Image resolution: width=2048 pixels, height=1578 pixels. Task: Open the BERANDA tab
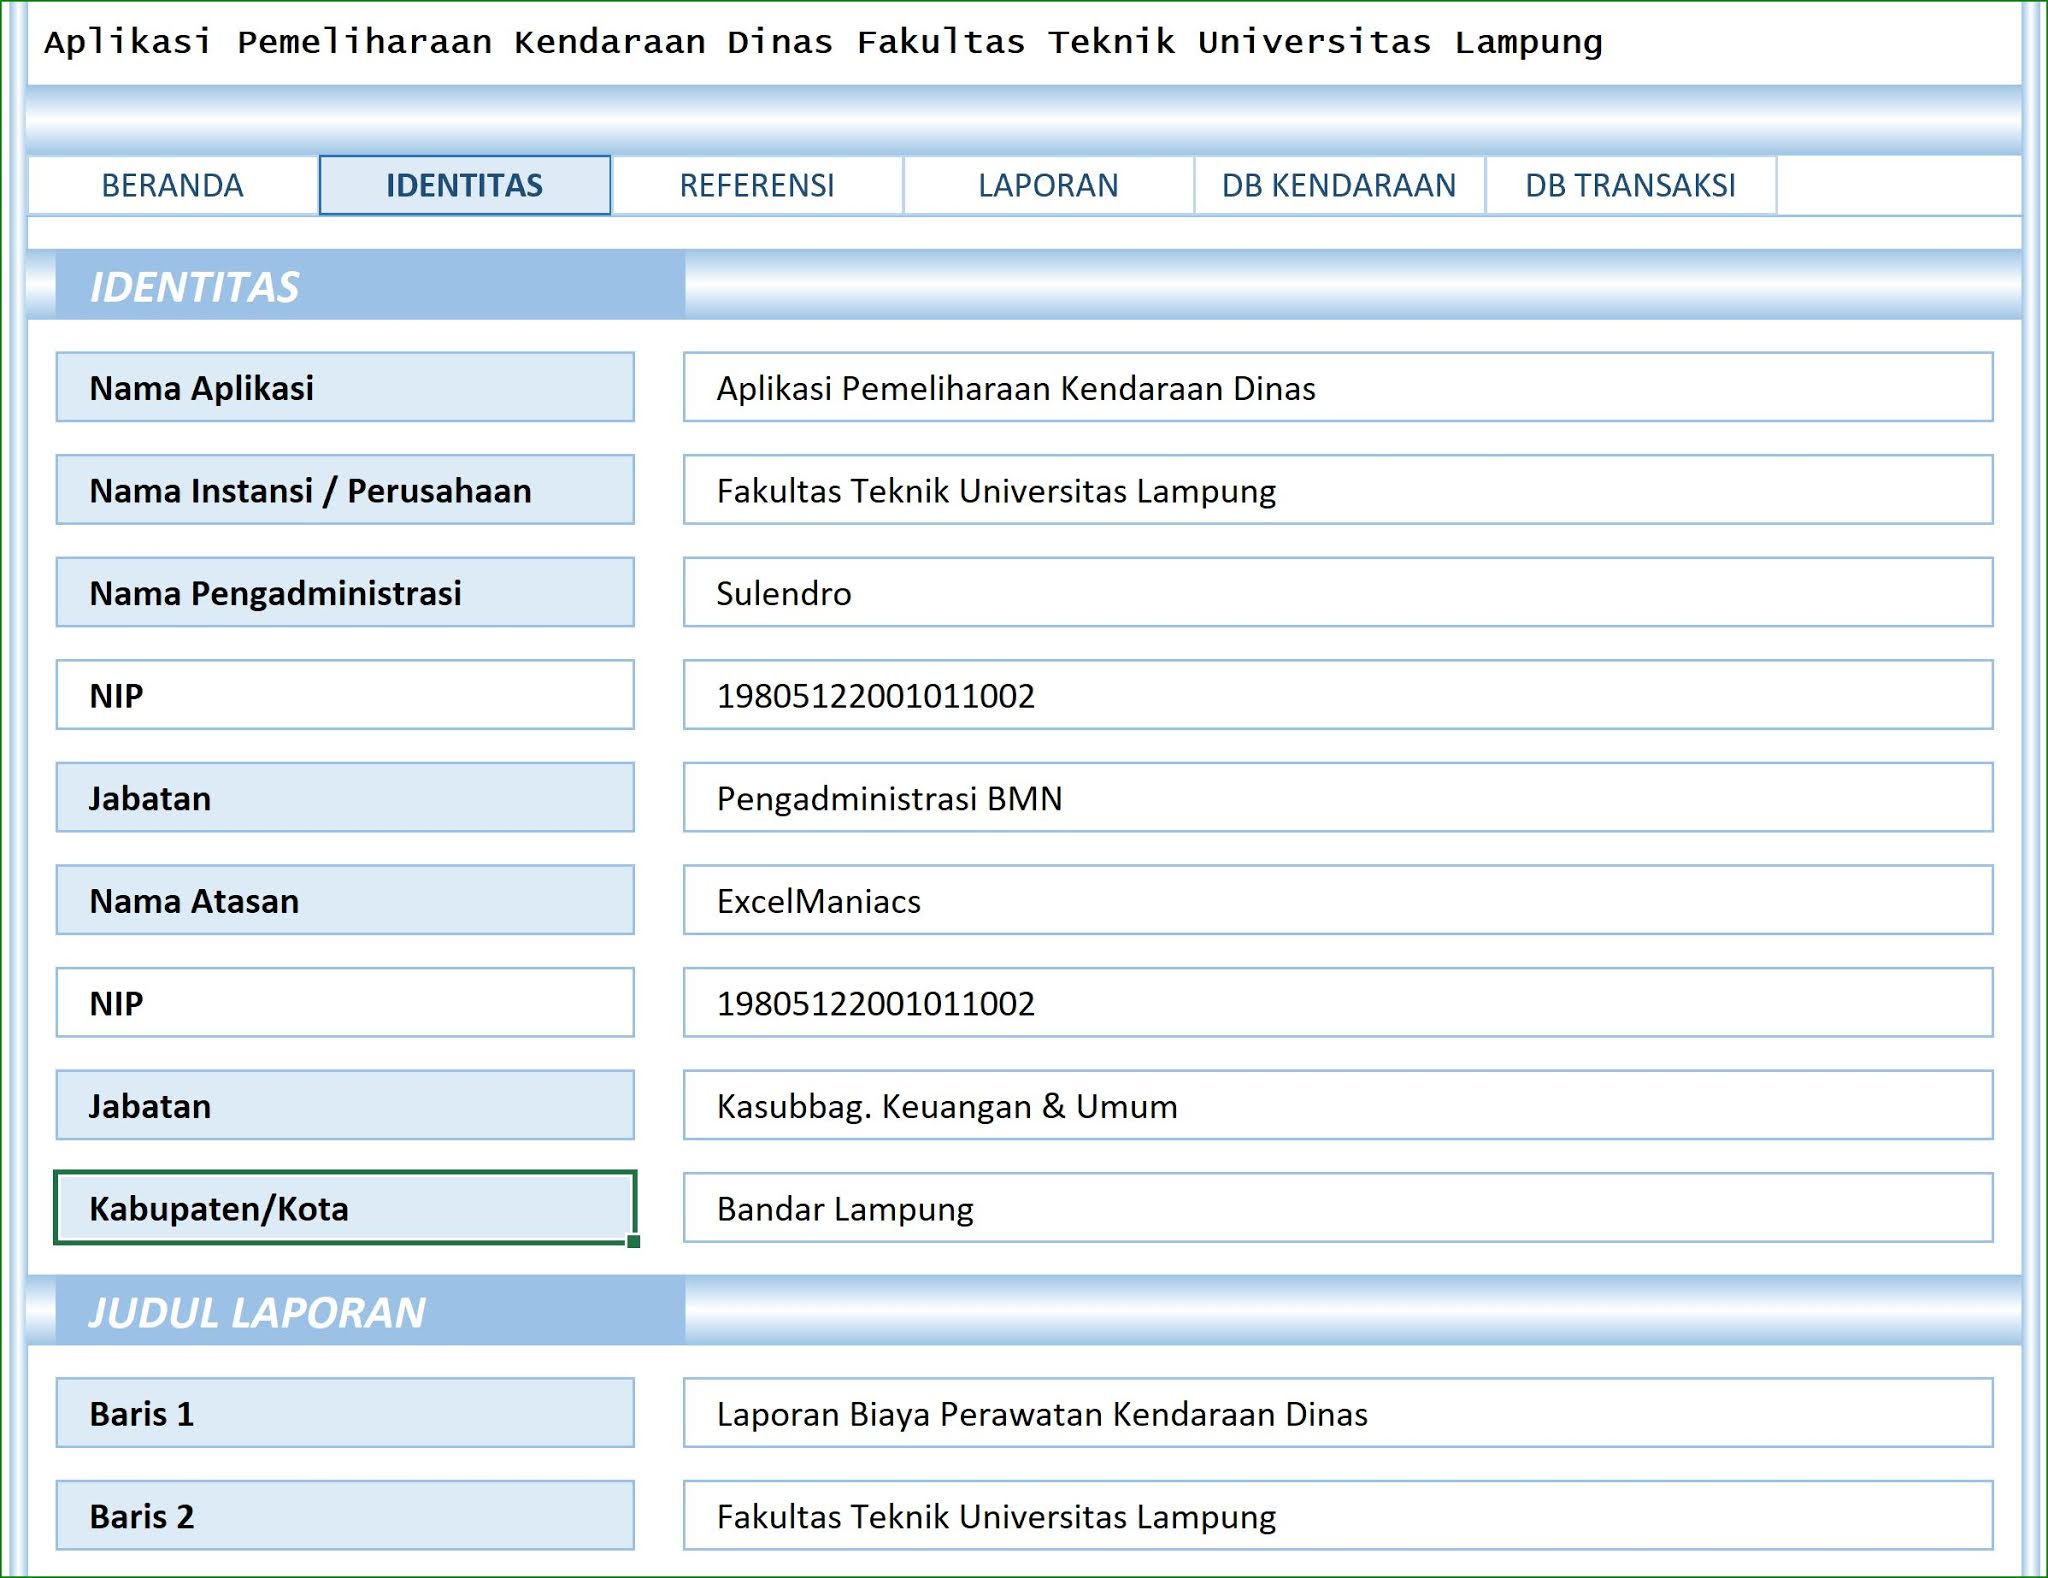pos(172,185)
